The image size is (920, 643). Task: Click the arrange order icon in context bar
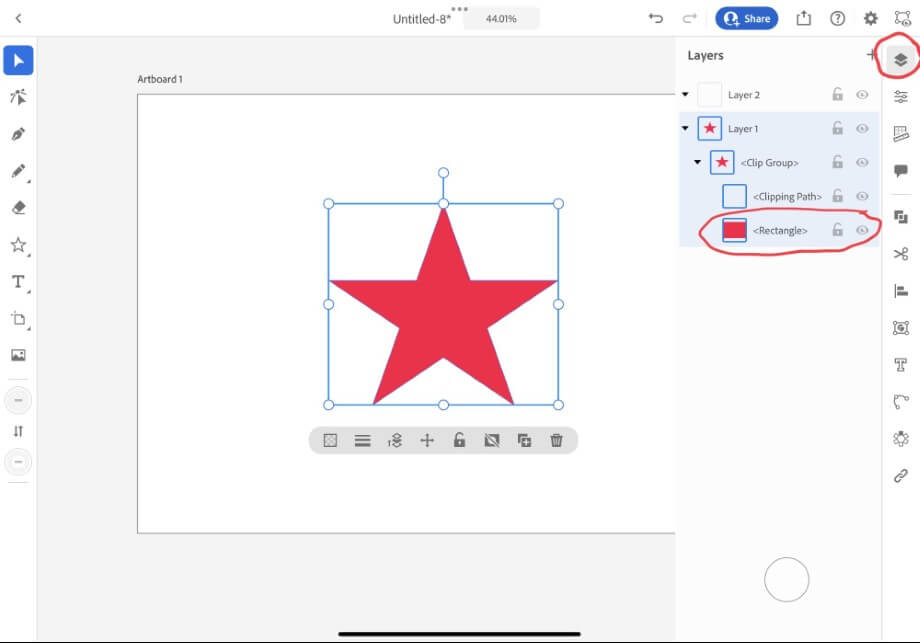395,440
